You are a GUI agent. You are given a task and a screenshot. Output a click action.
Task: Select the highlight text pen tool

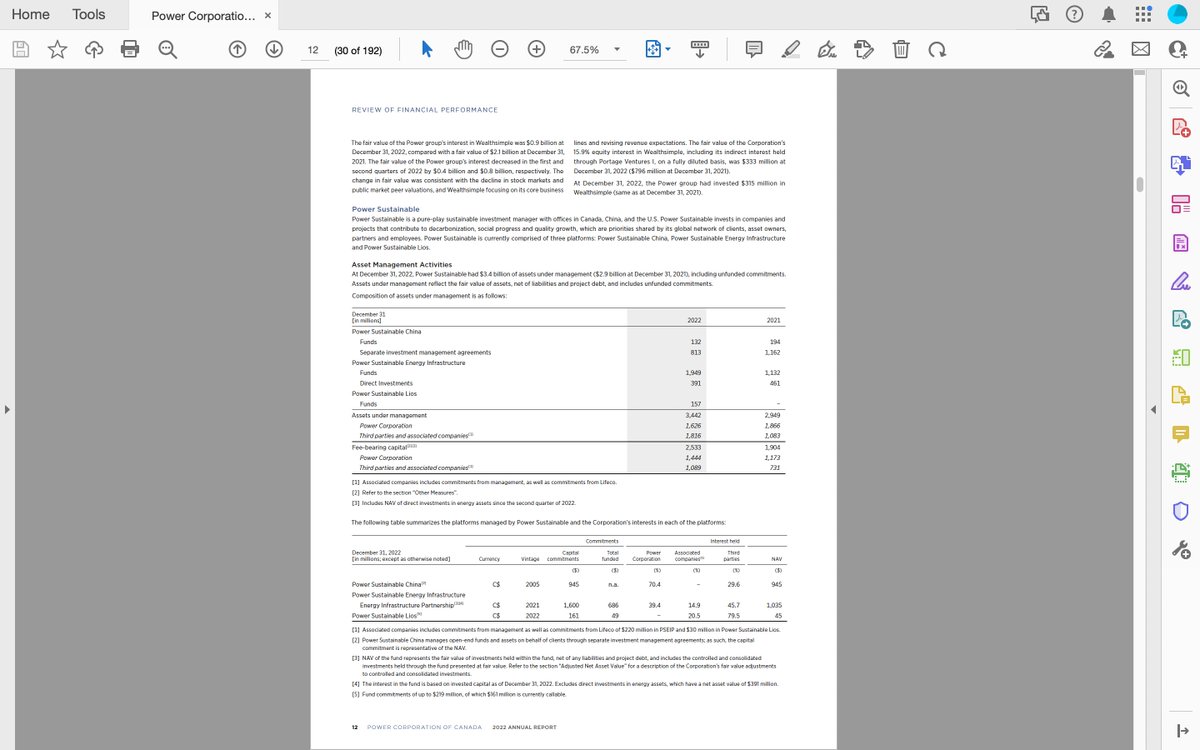pyautogui.click(x=791, y=49)
